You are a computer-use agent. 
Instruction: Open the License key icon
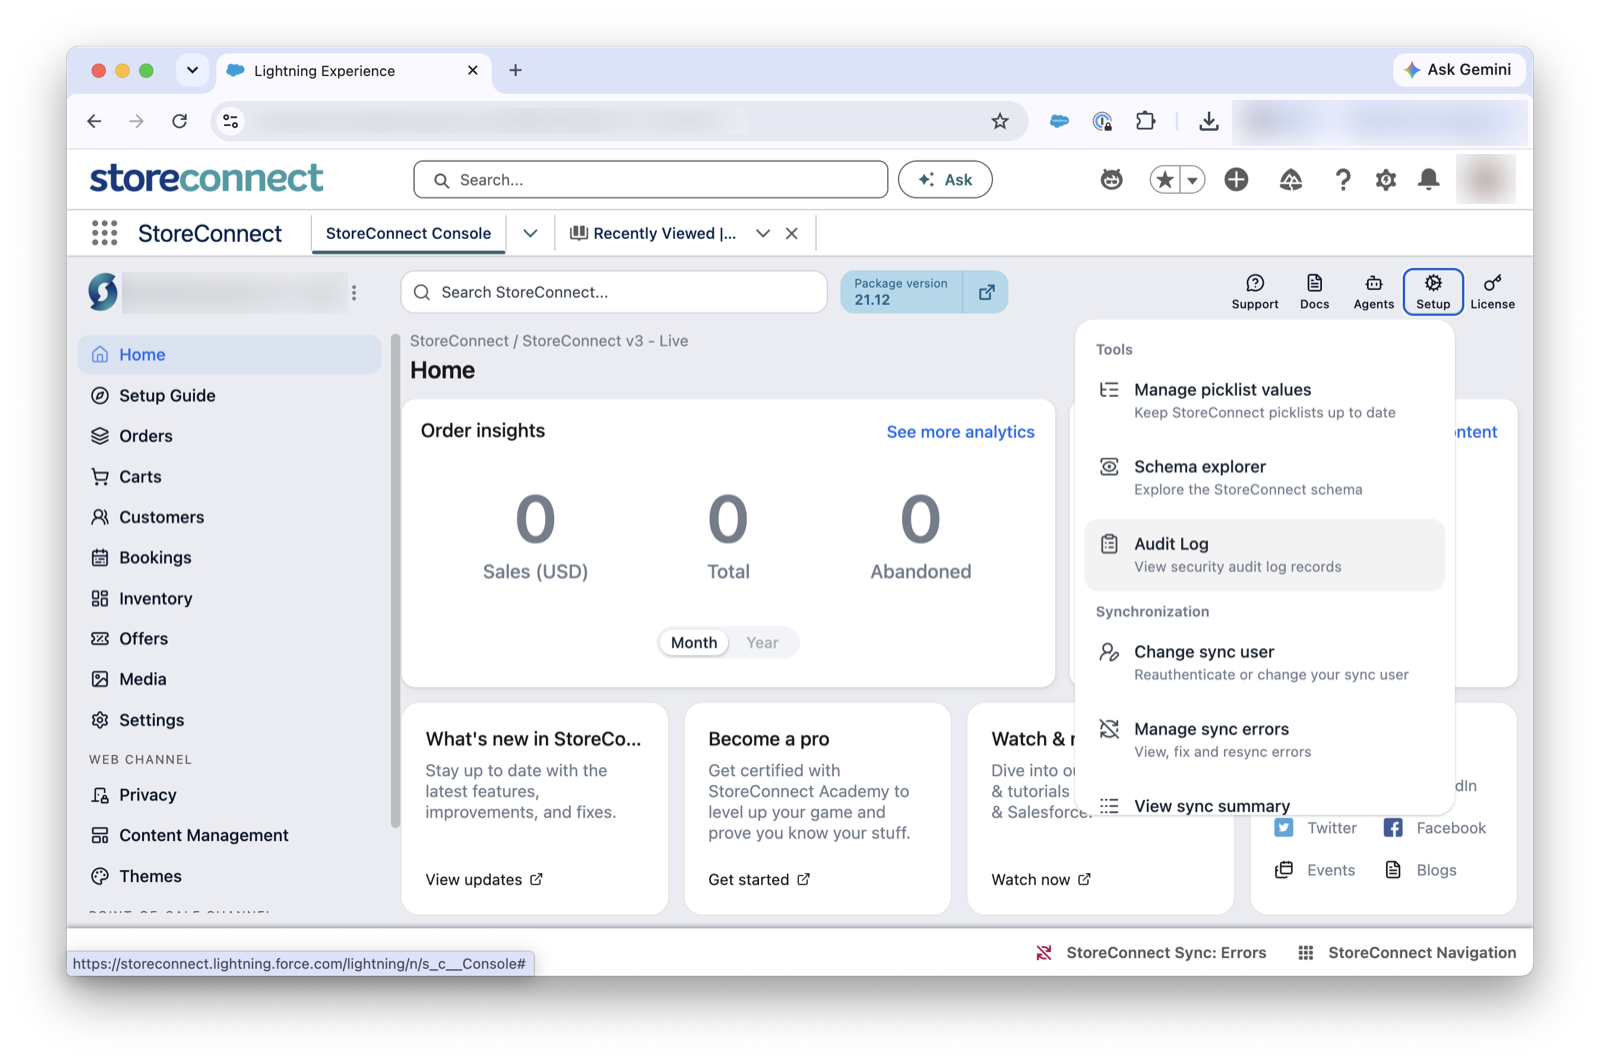click(1492, 292)
